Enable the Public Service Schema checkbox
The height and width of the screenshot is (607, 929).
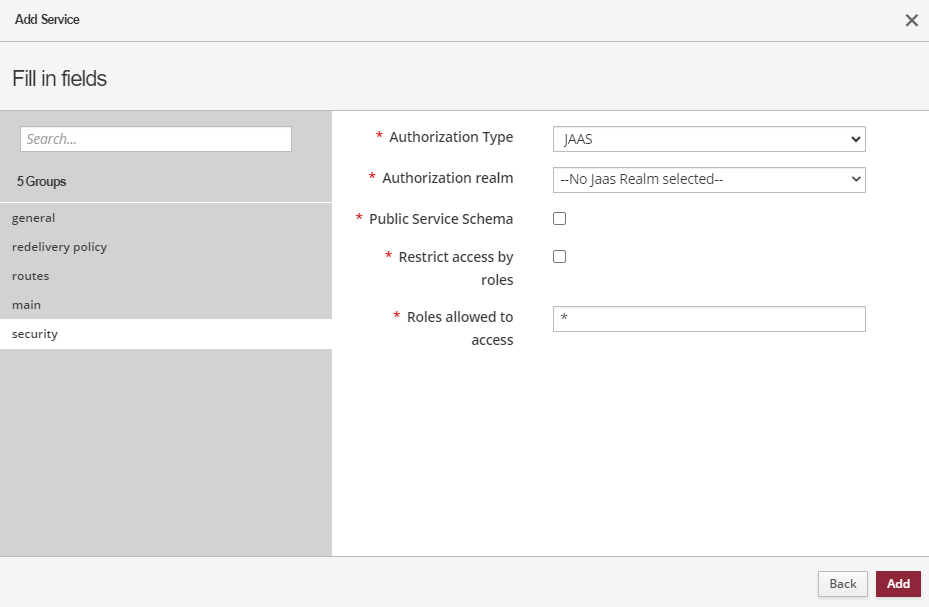click(560, 219)
